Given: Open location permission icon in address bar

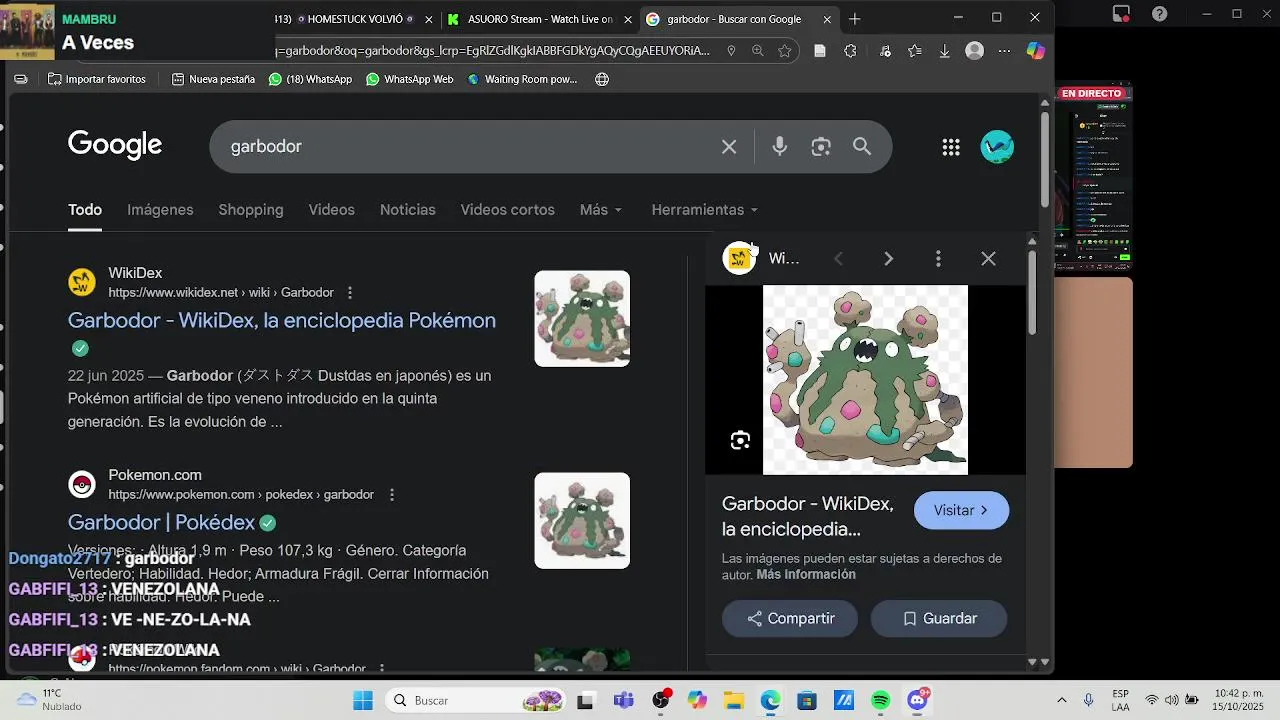Looking at the screenshot, I should (x=731, y=51).
